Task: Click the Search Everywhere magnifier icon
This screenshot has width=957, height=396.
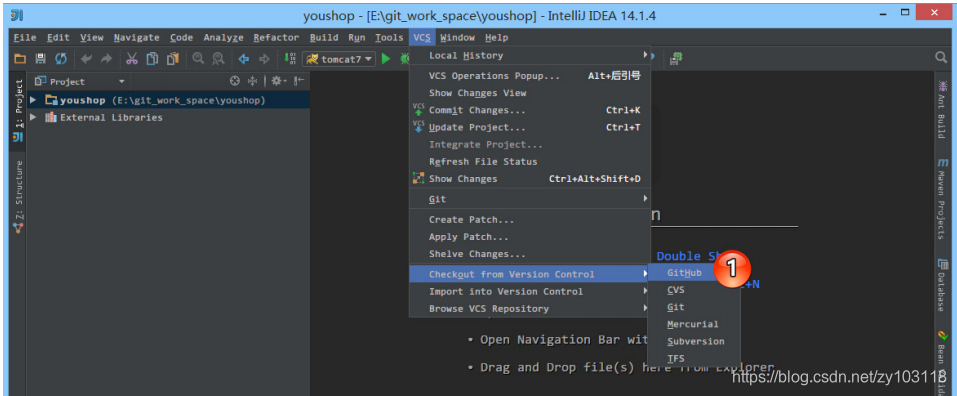Action: click(941, 57)
